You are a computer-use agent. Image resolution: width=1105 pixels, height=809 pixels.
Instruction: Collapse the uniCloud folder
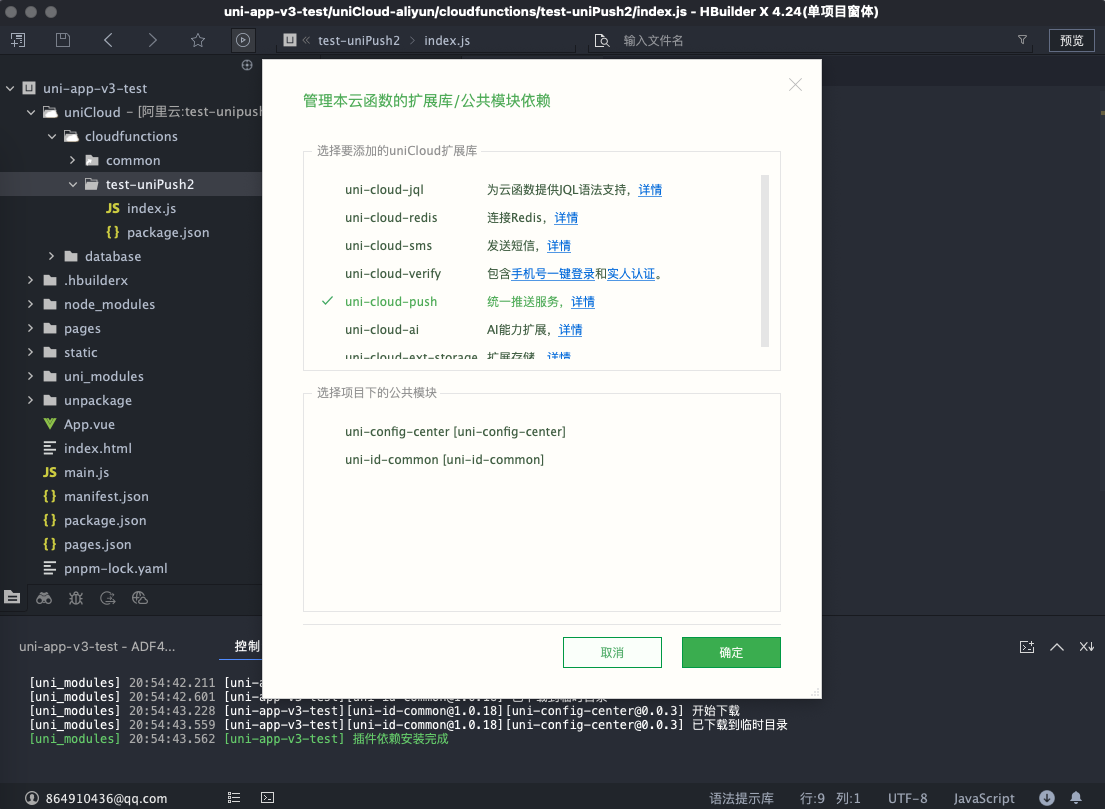click(x=31, y=112)
